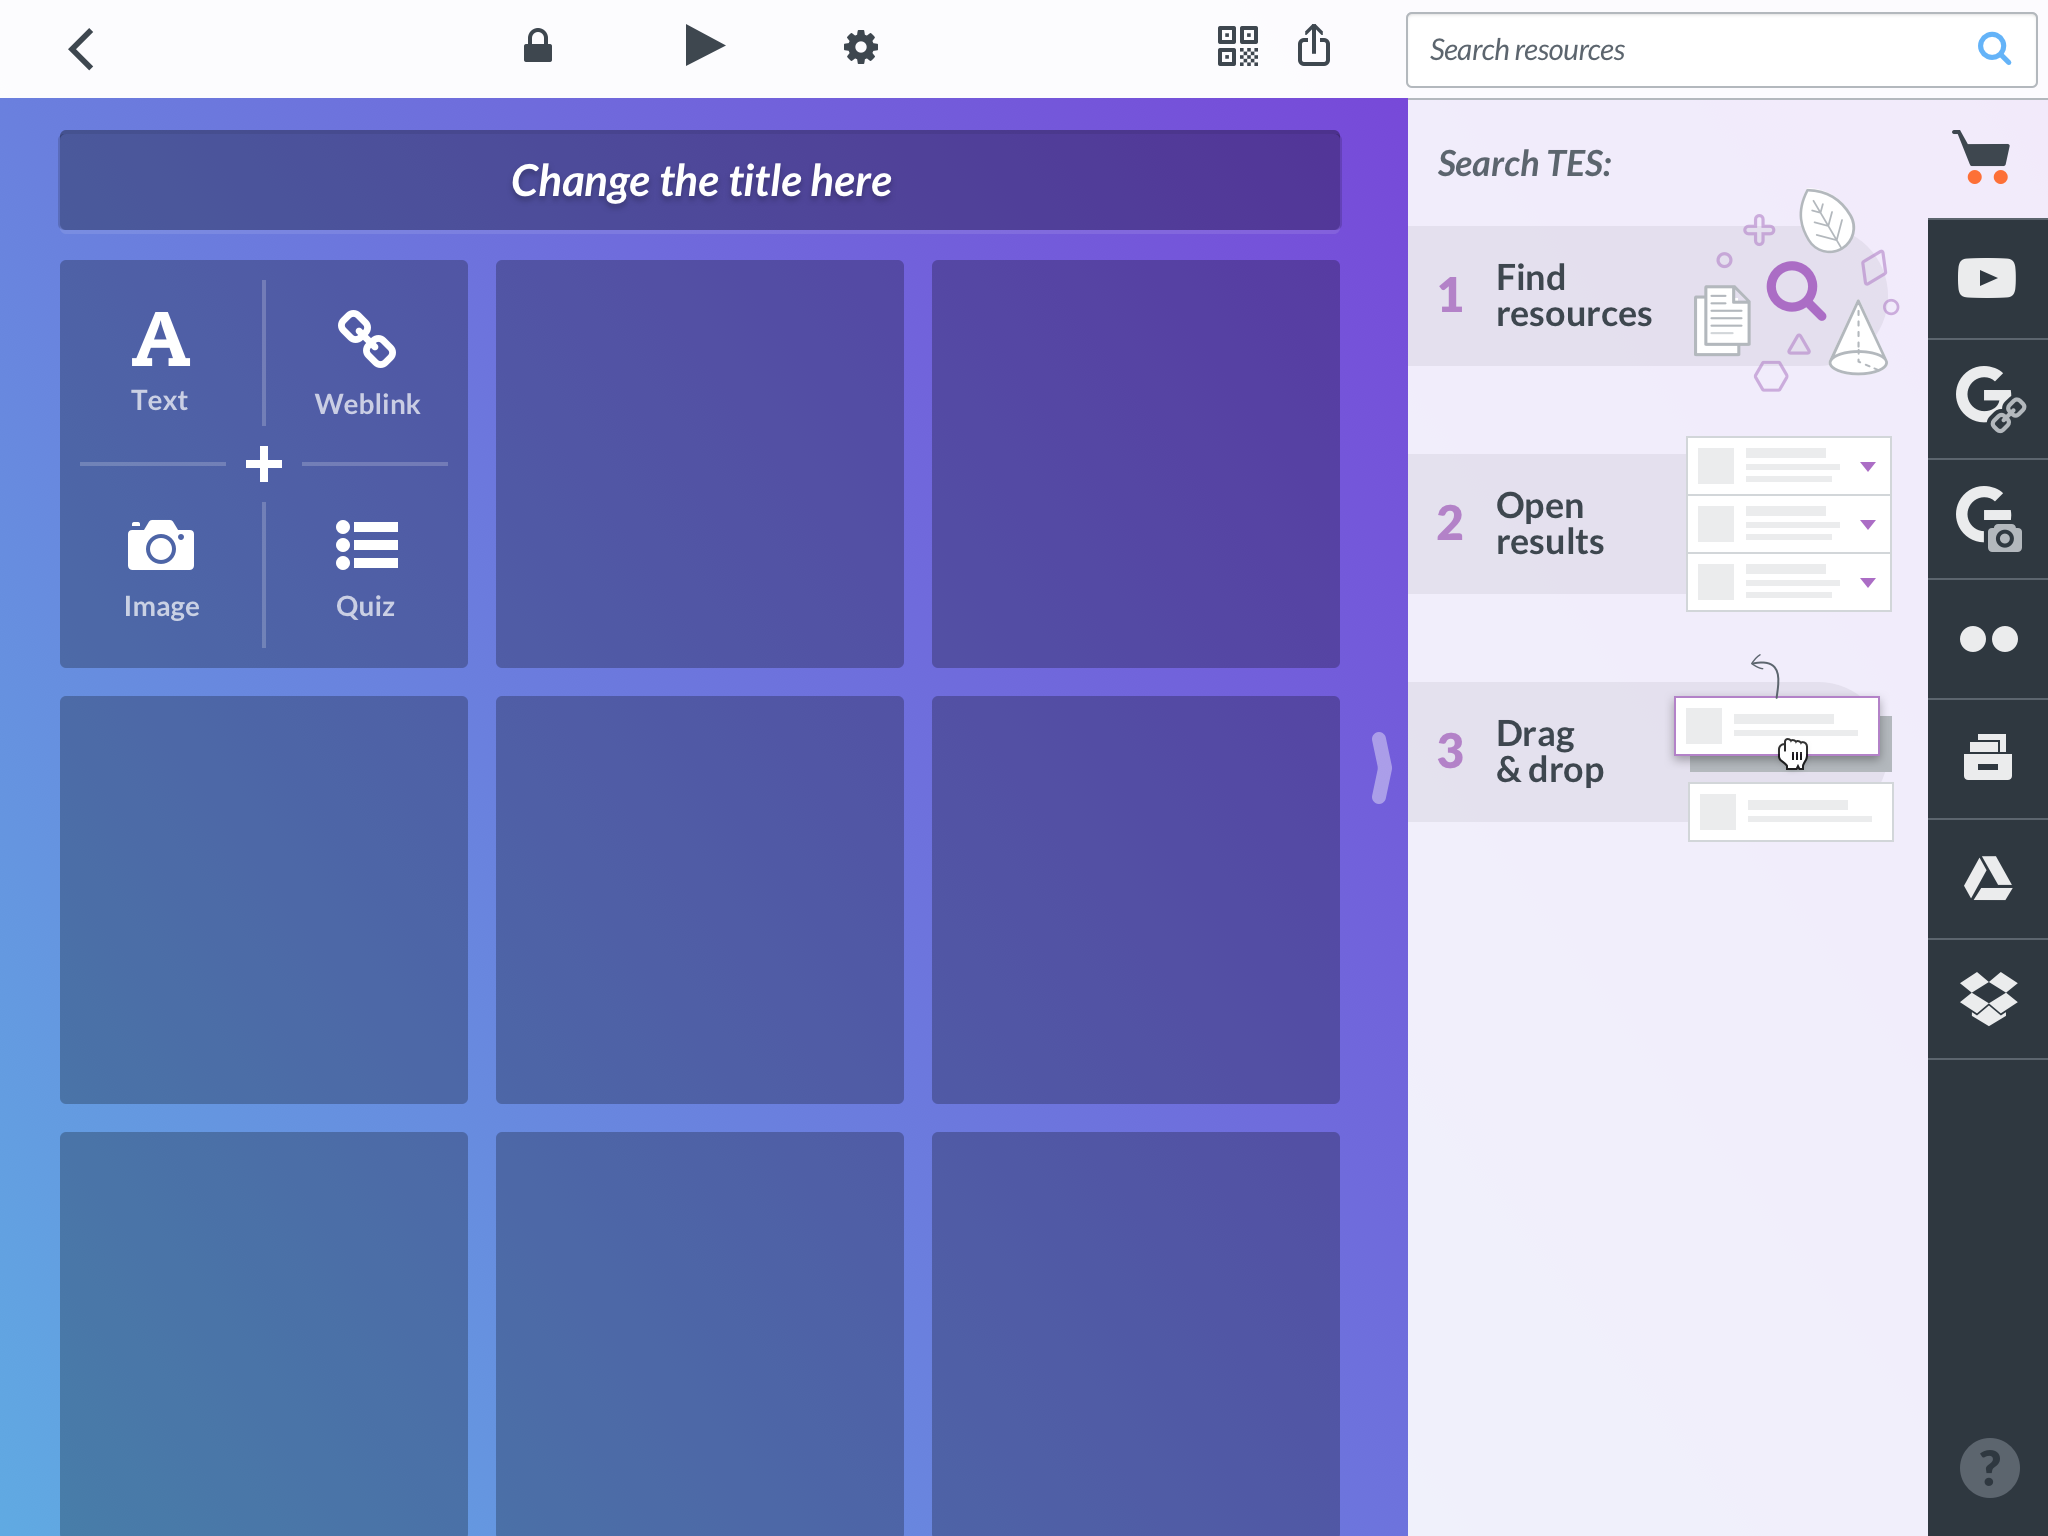Open the TES shopping cart tab

[1985, 158]
